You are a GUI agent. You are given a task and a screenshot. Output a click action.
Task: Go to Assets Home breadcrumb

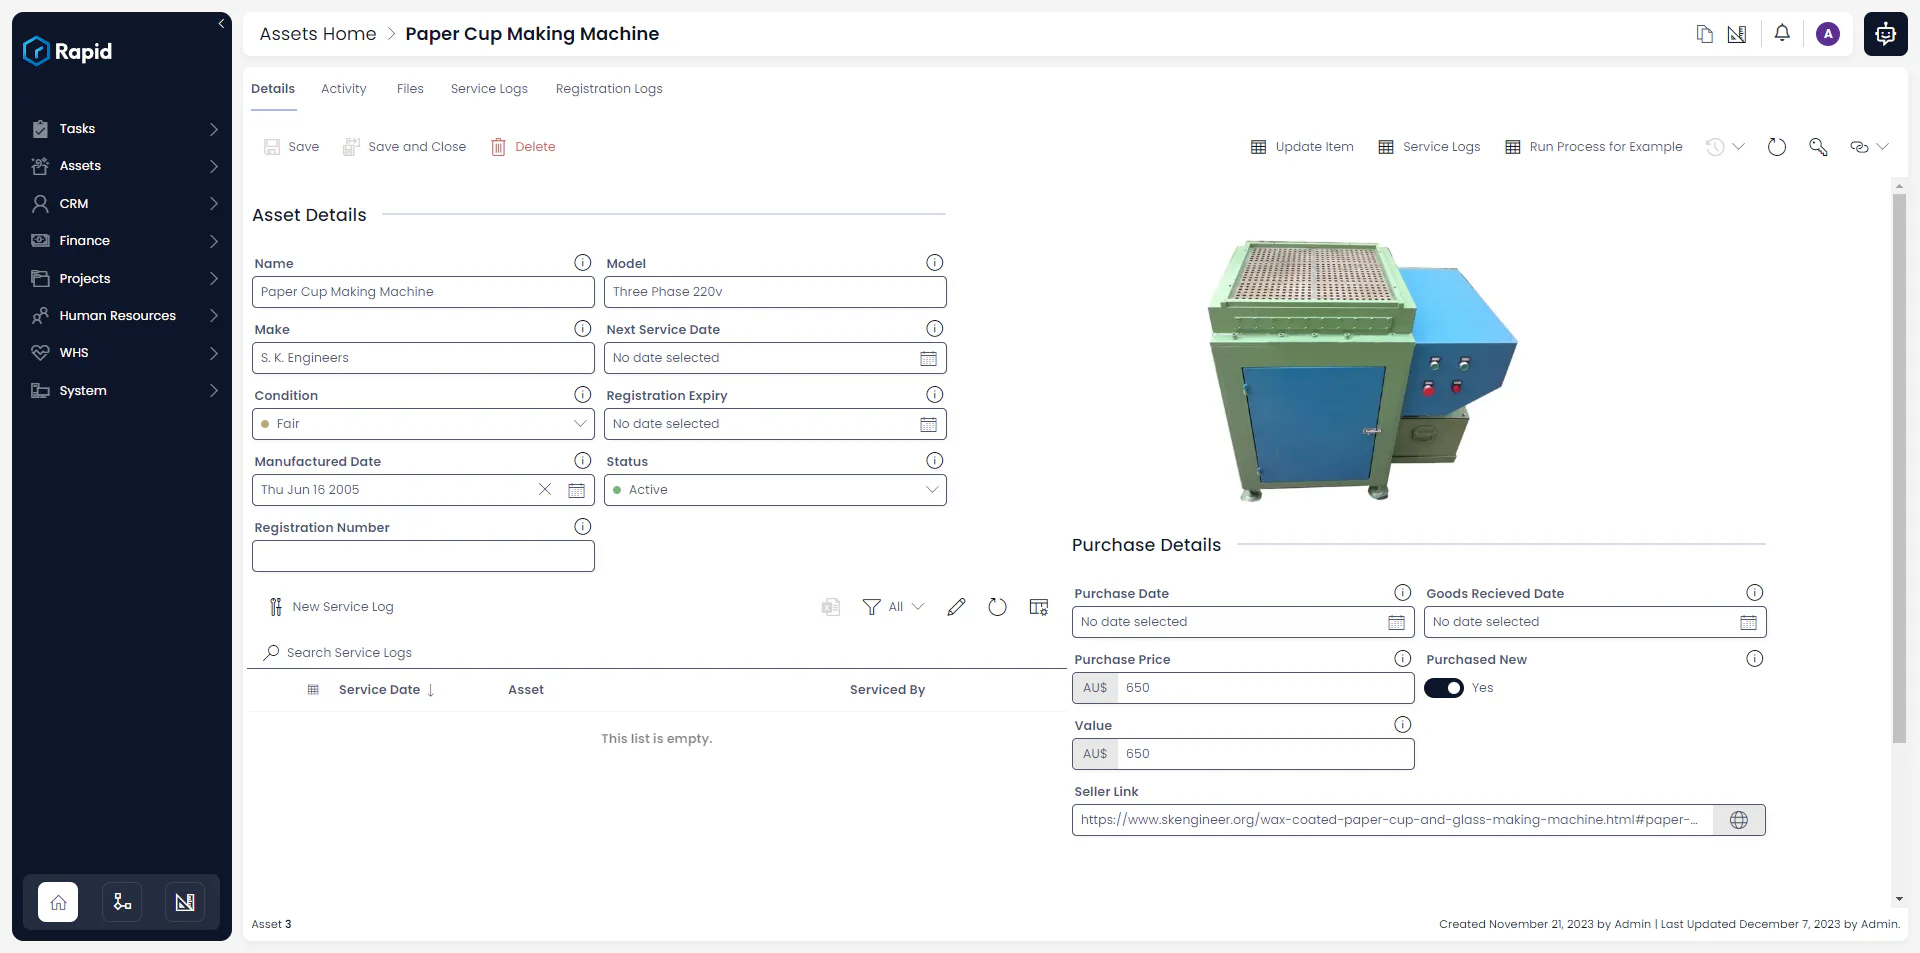click(318, 34)
